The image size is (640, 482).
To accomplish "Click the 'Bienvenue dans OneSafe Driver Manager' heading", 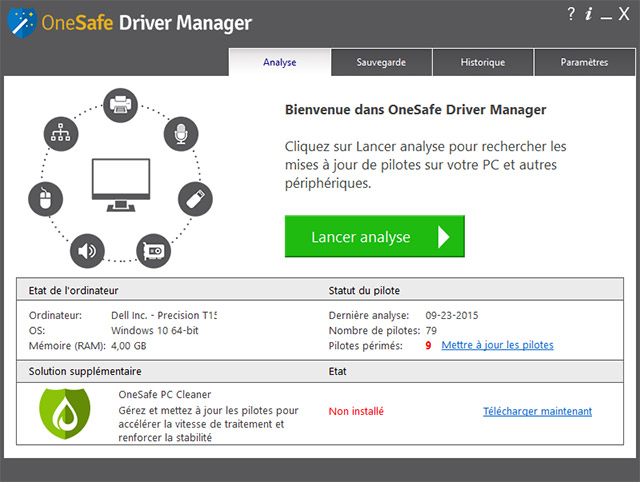I will (x=416, y=110).
